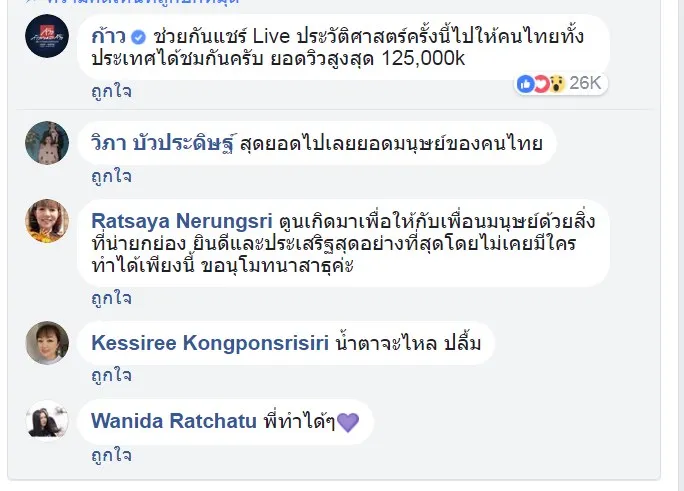Like Wanida Ratchatu's comment
Image resolution: width=684 pixels, height=491 pixels.
[x=111, y=456]
